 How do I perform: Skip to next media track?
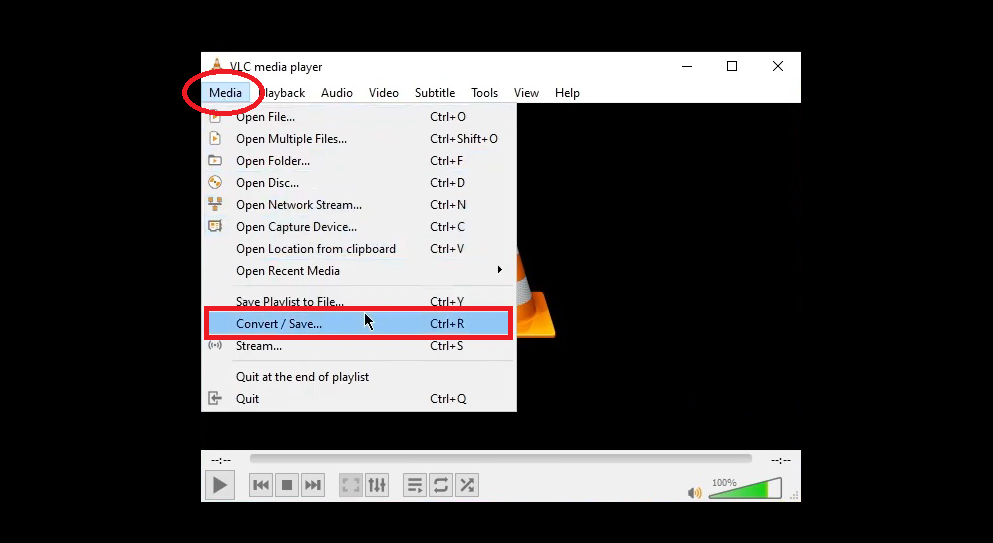pyautogui.click(x=313, y=485)
